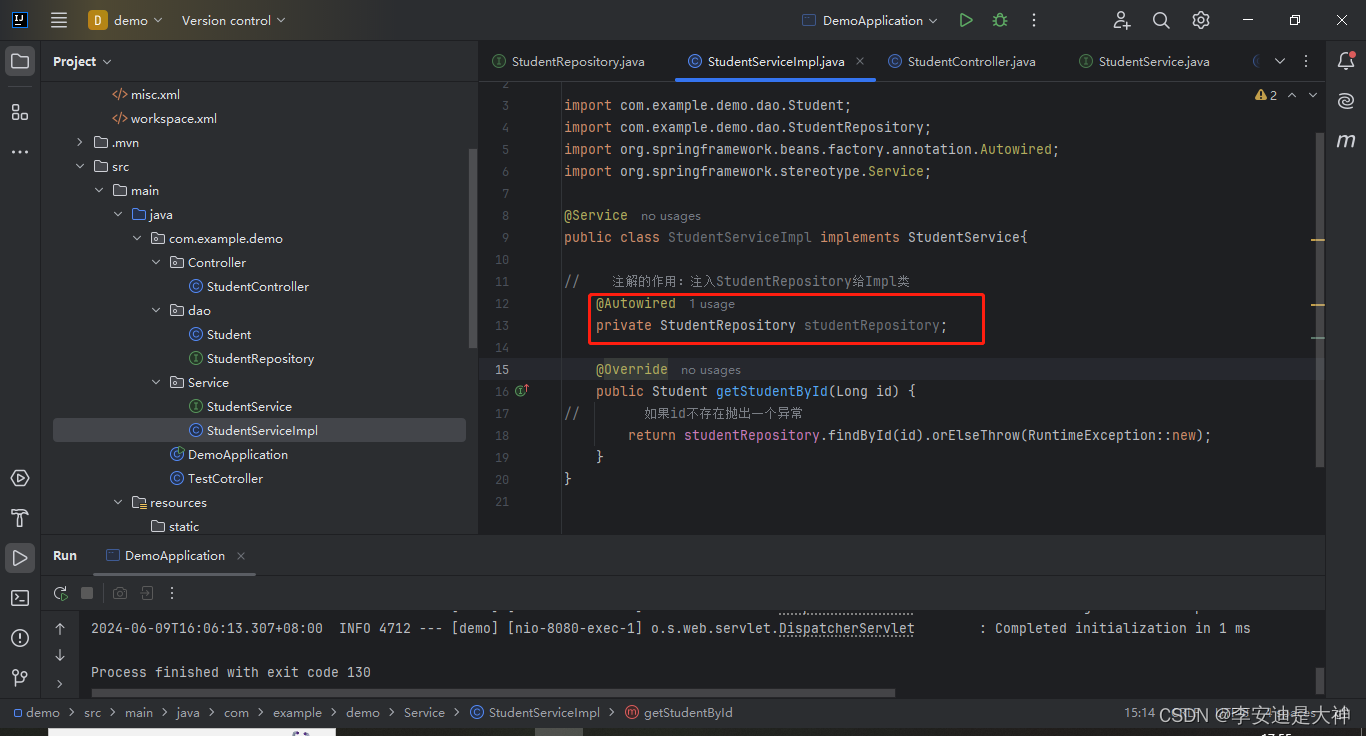Go to next highlighted problem arrow
Viewport: 1366px width, 736px height.
(1313, 95)
